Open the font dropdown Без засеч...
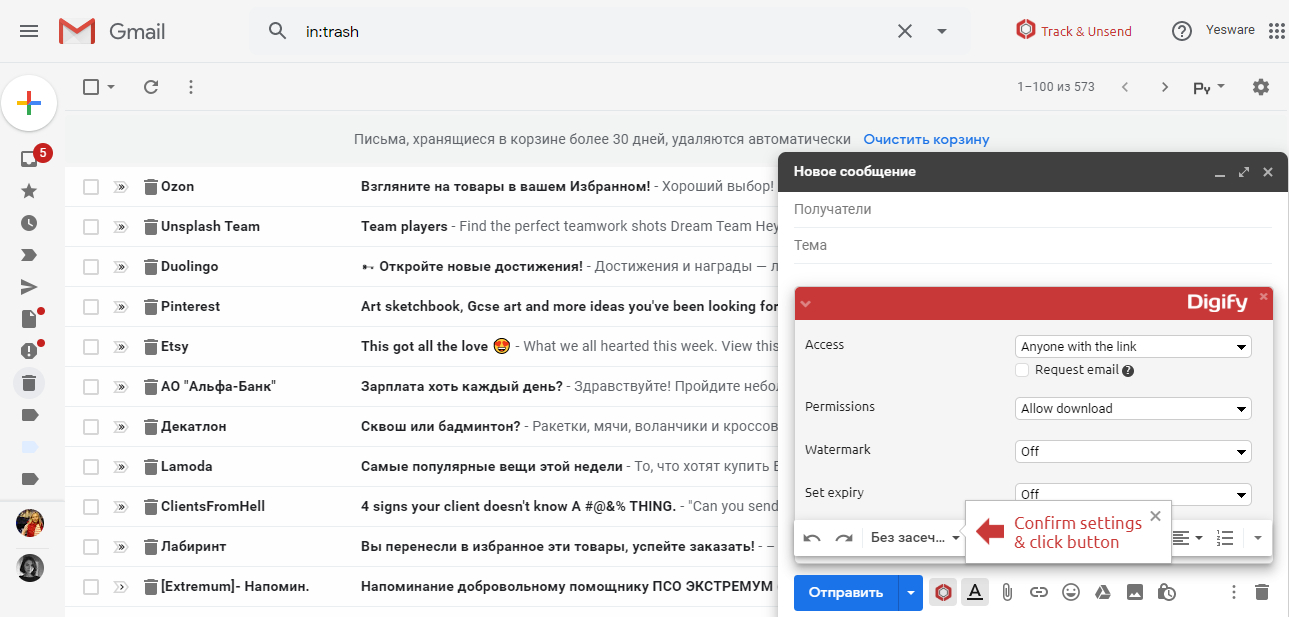1289x617 pixels. coord(915,538)
